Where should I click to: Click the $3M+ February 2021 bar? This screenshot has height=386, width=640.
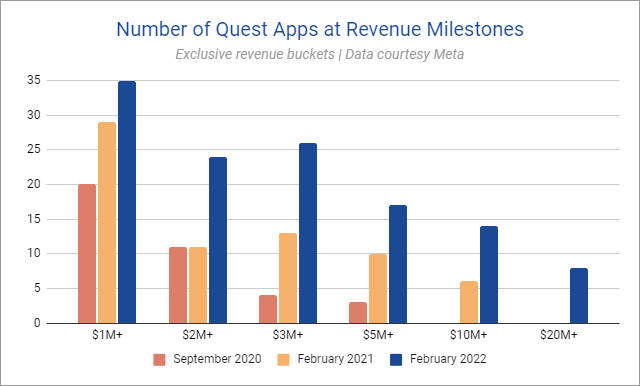pos(288,278)
